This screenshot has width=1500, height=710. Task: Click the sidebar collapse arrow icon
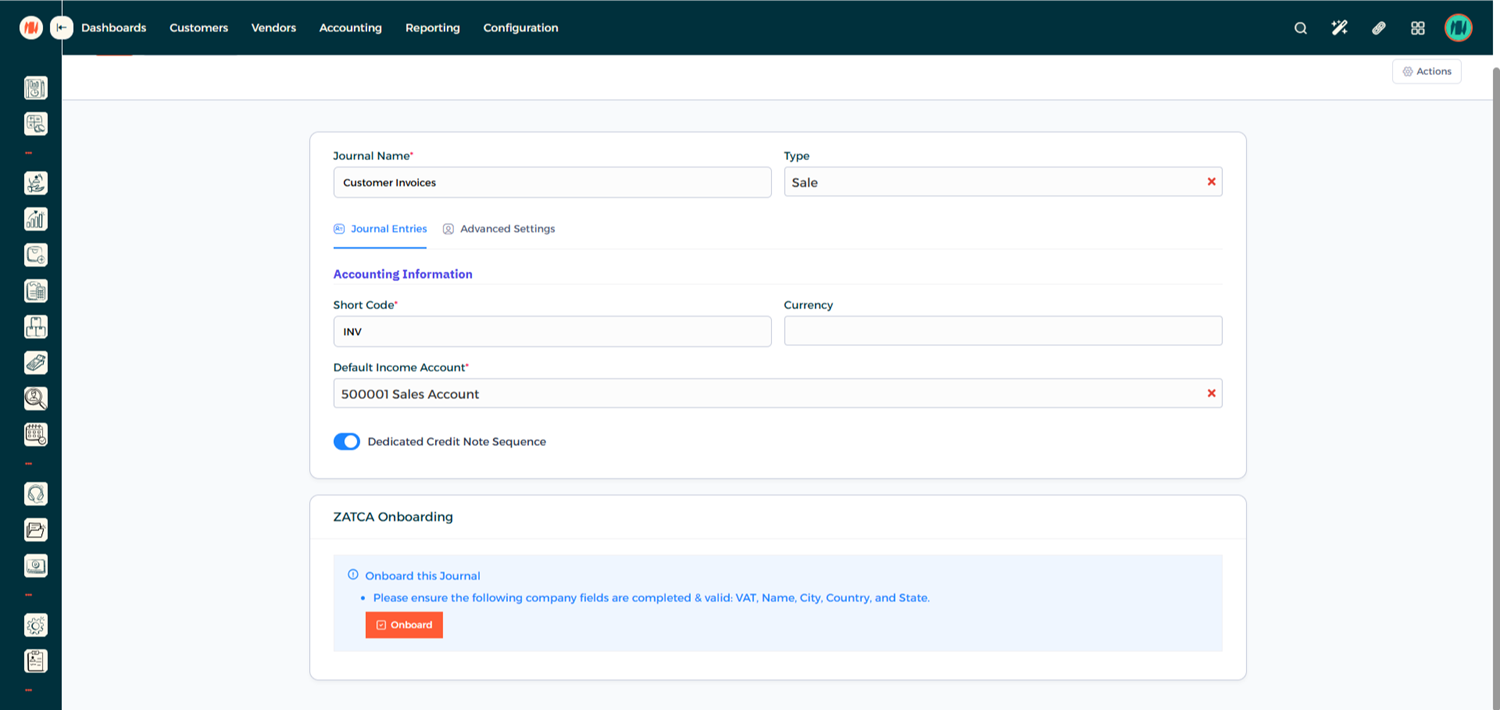coord(62,28)
